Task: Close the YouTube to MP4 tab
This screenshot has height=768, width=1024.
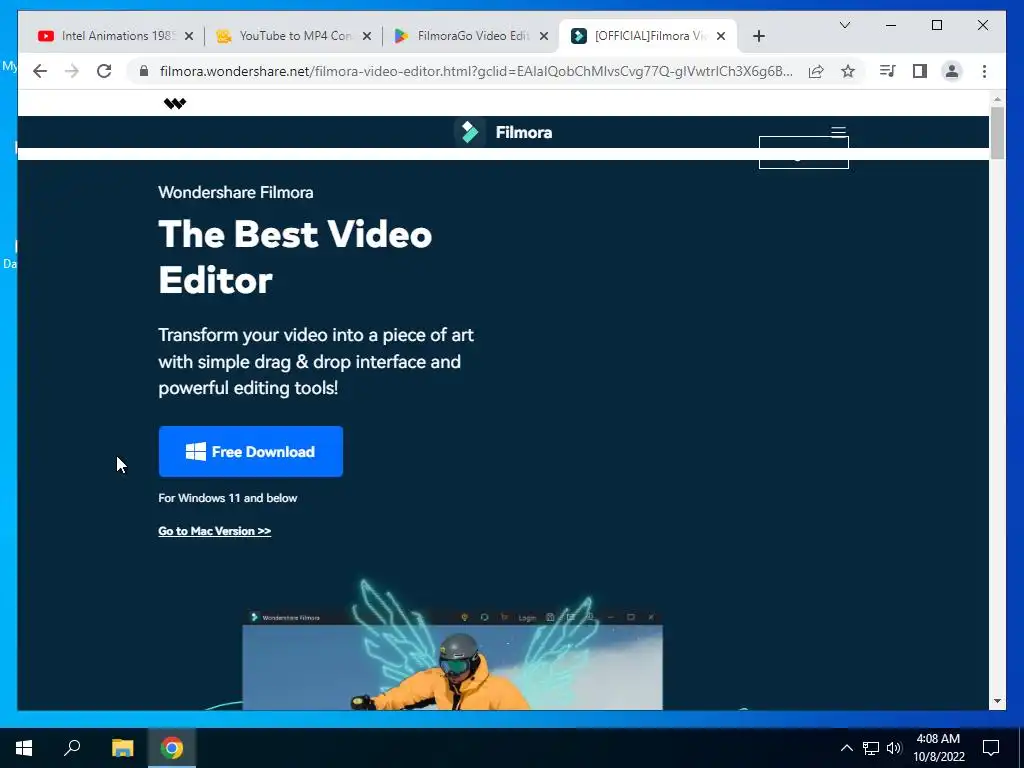Action: (x=367, y=36)
